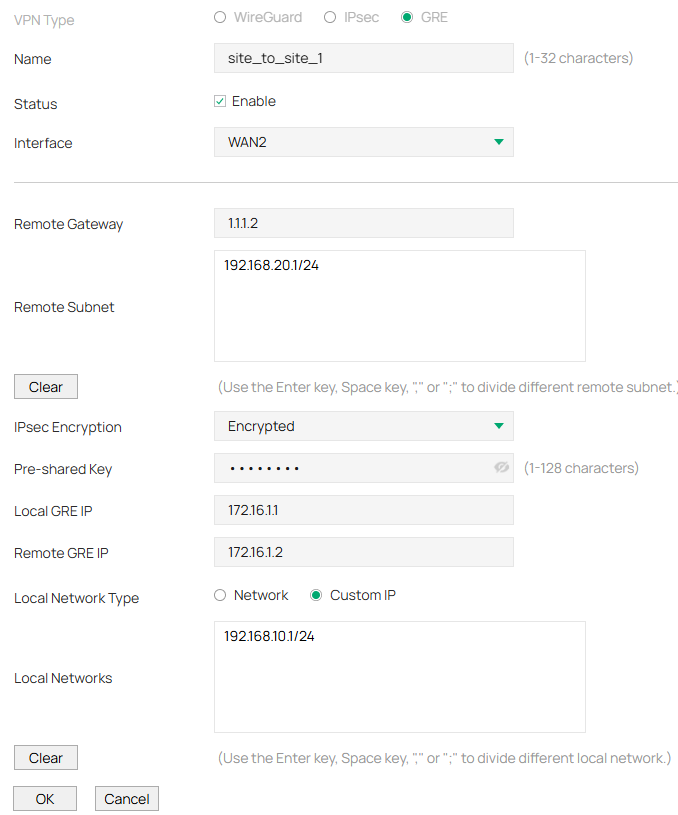Edit the Remote Subnet text area
This screenshot has width=678, height=815.
click(x=399, y=305)
